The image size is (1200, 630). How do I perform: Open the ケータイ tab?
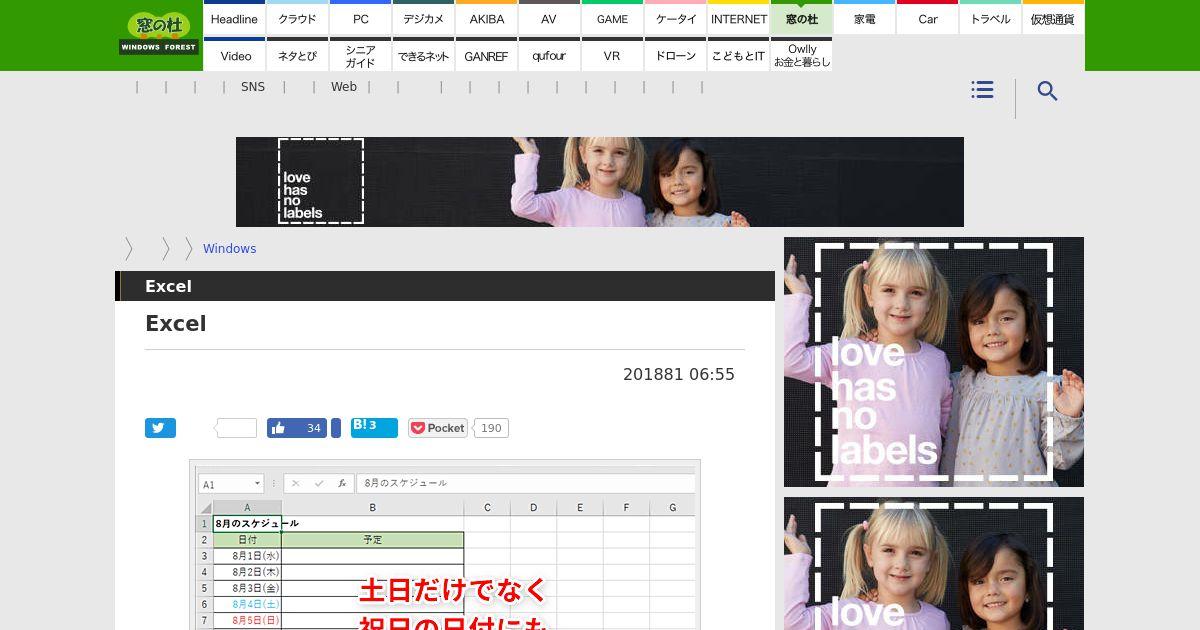(x=675, y=18)
